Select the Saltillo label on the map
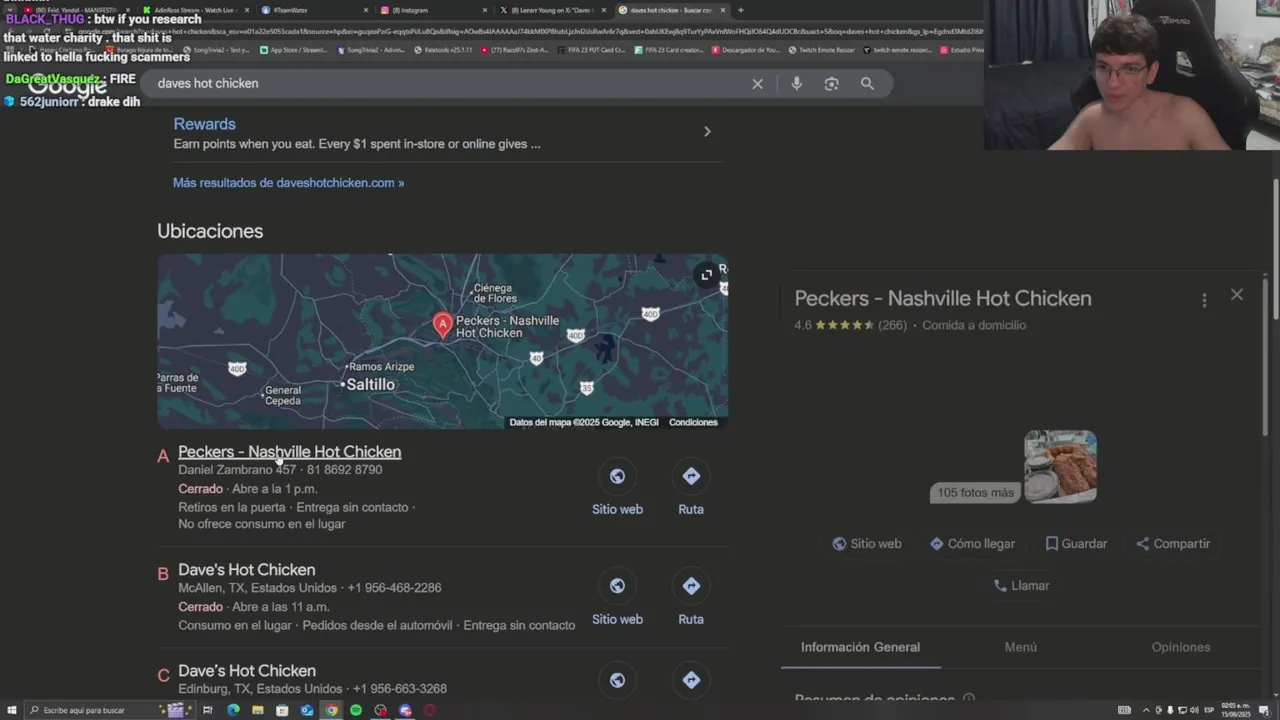This screenshot has height=720, width=1280. (x=370, y=385)
